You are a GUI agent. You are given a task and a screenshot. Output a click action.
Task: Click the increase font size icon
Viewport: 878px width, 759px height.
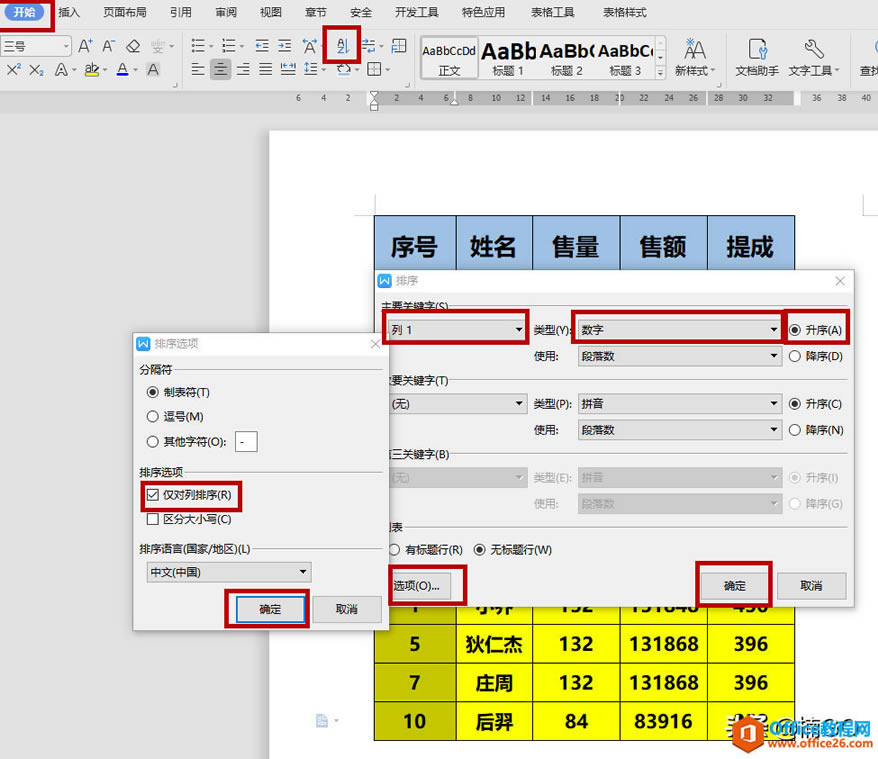pos(86,46)
